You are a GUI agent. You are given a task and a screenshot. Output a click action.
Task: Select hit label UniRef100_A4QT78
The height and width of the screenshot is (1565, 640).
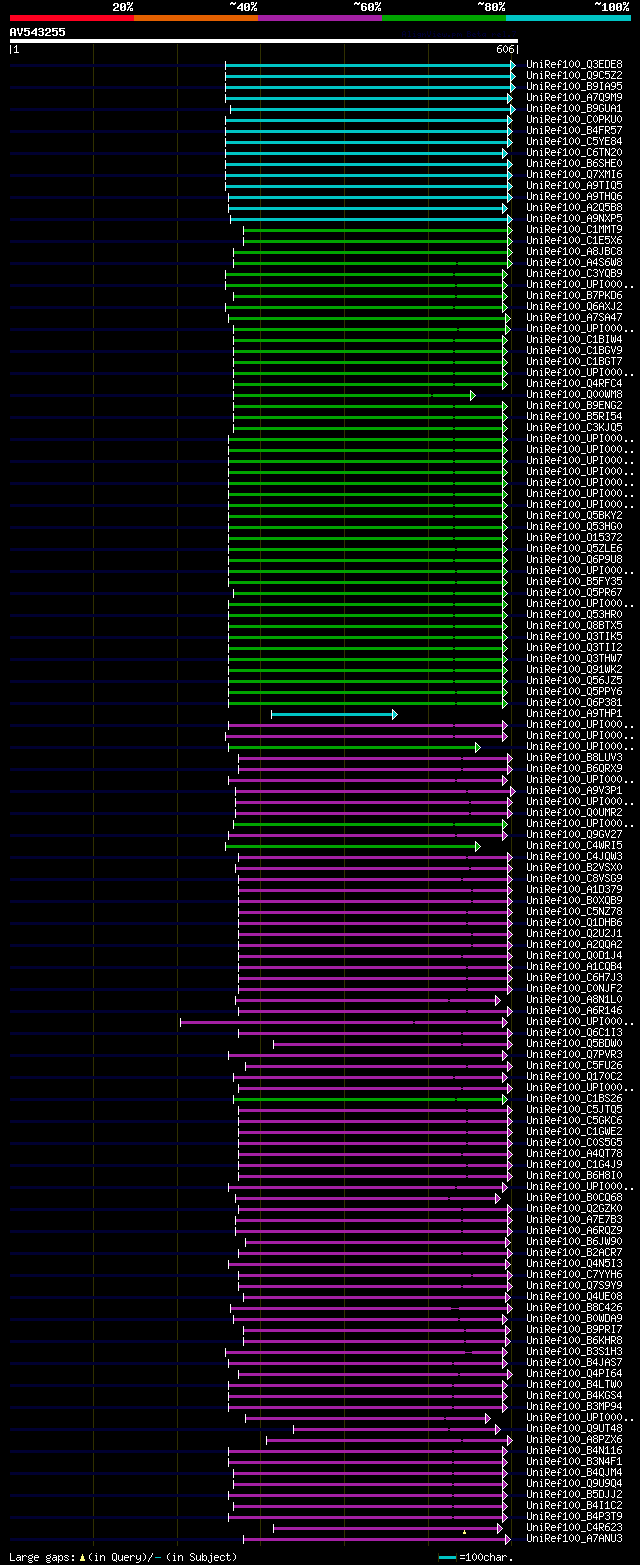[574, 1153]
